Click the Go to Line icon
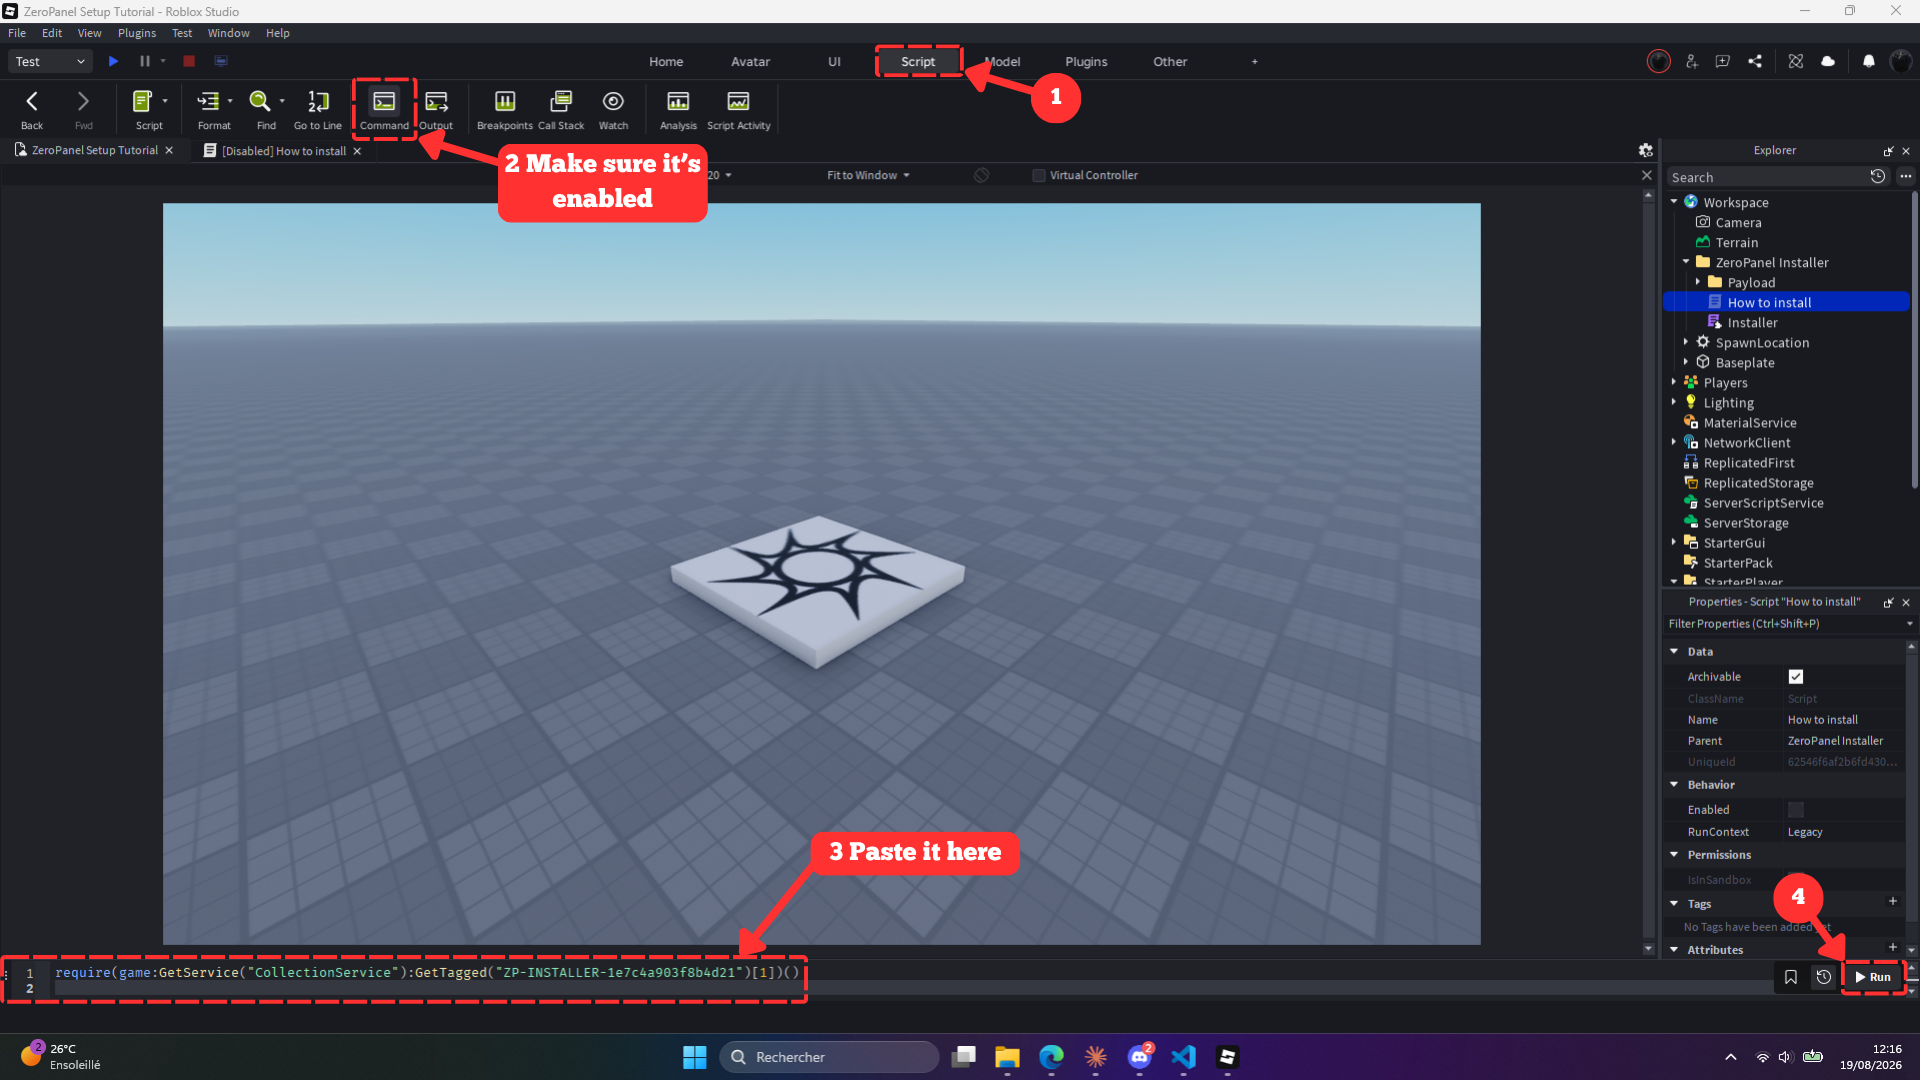This screenshot has width=1920, height=1080. 318,102
